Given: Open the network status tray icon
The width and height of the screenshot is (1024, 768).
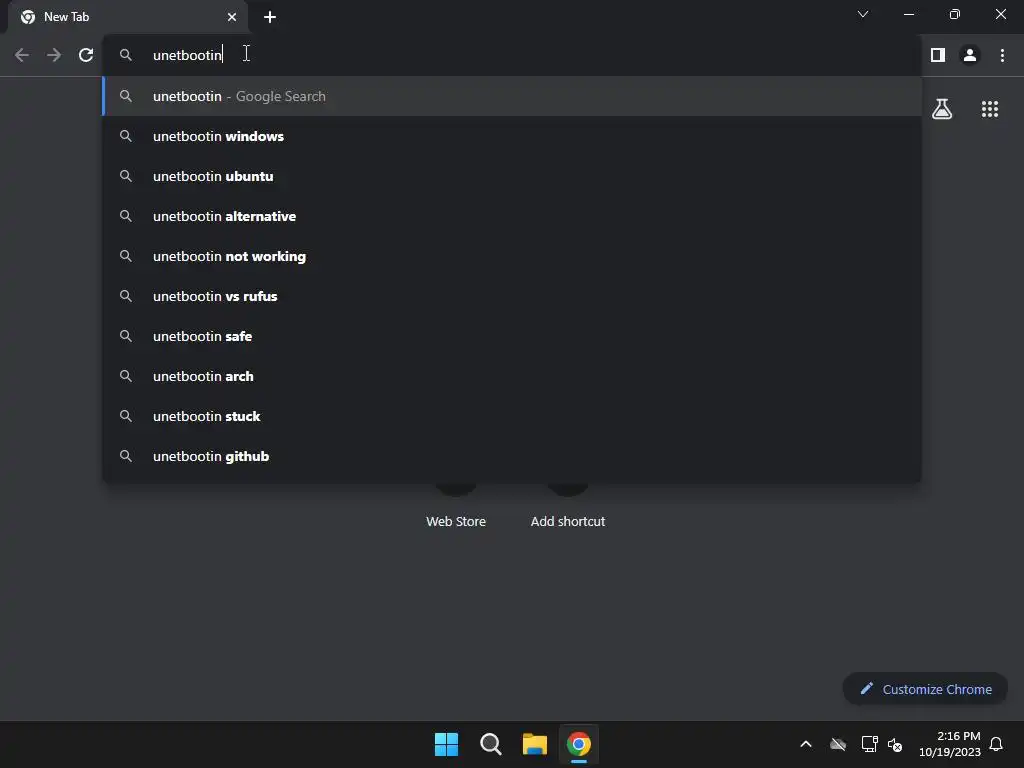Looking at the screenshot, I should click(x=869, y=744).
